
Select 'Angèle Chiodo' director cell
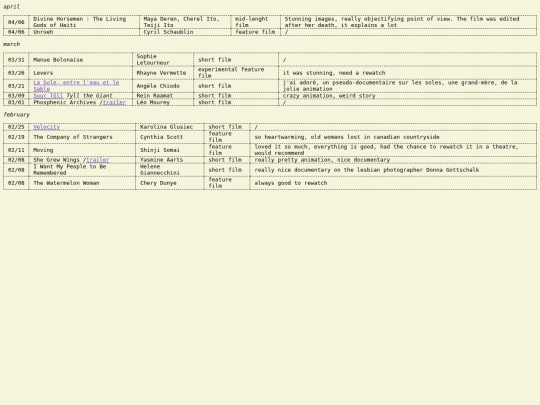click(163, 86)
